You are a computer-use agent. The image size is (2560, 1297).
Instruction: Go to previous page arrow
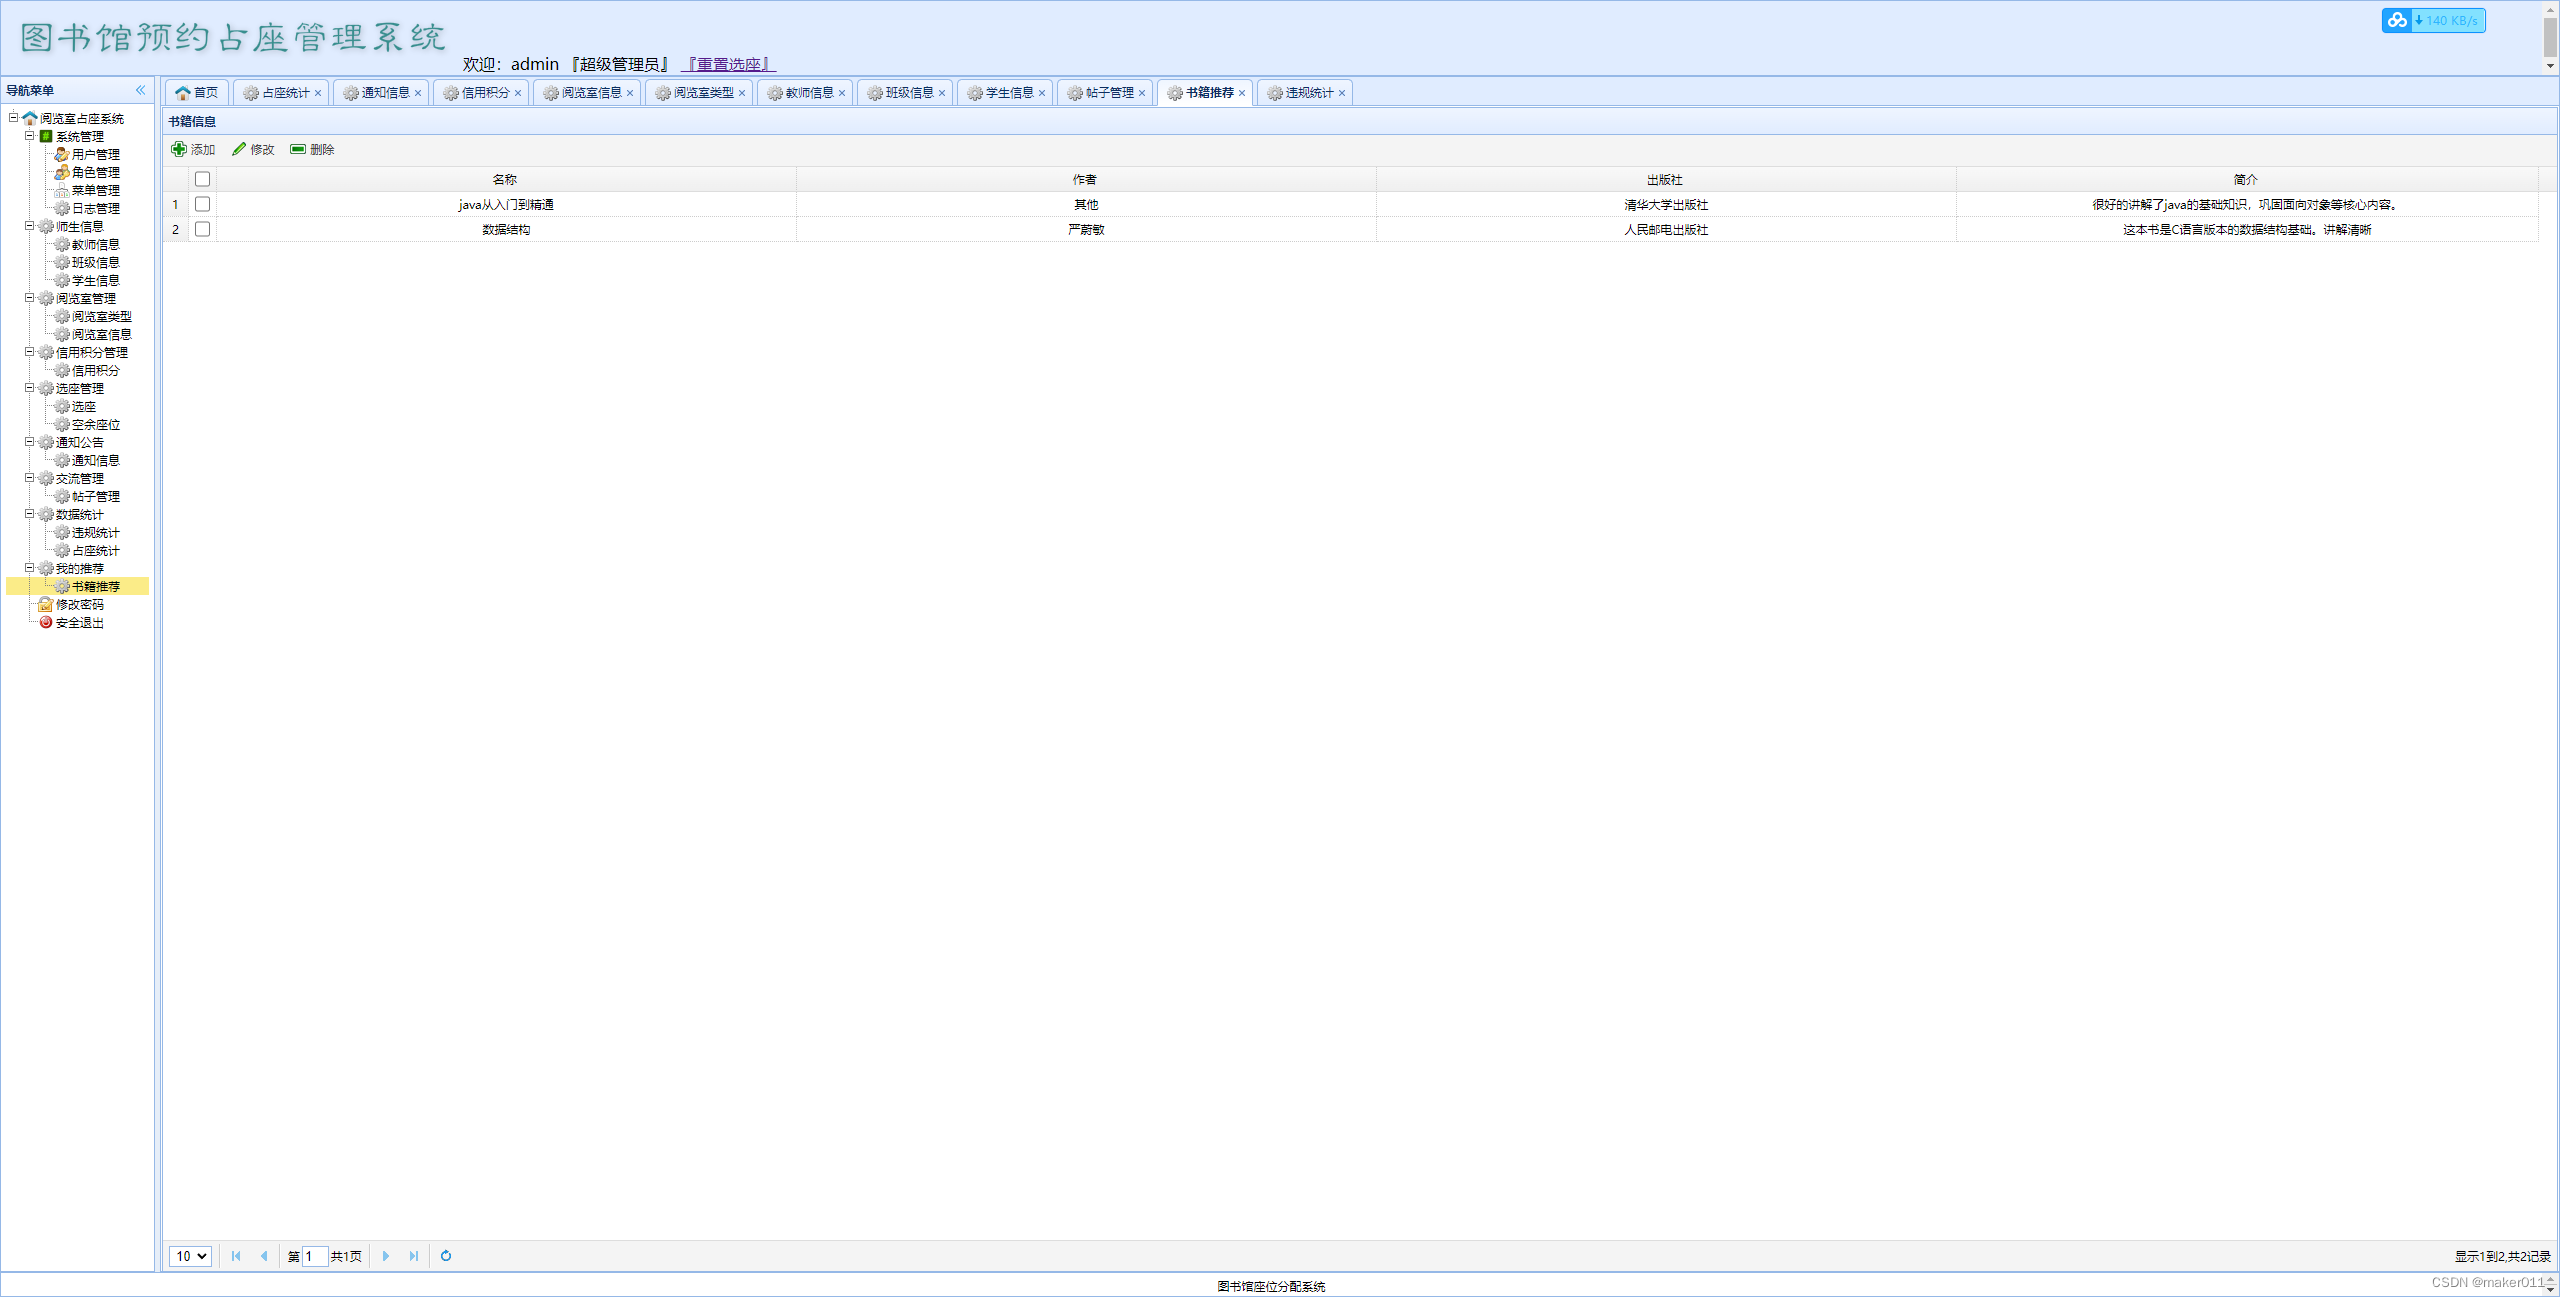point(264,1256)
